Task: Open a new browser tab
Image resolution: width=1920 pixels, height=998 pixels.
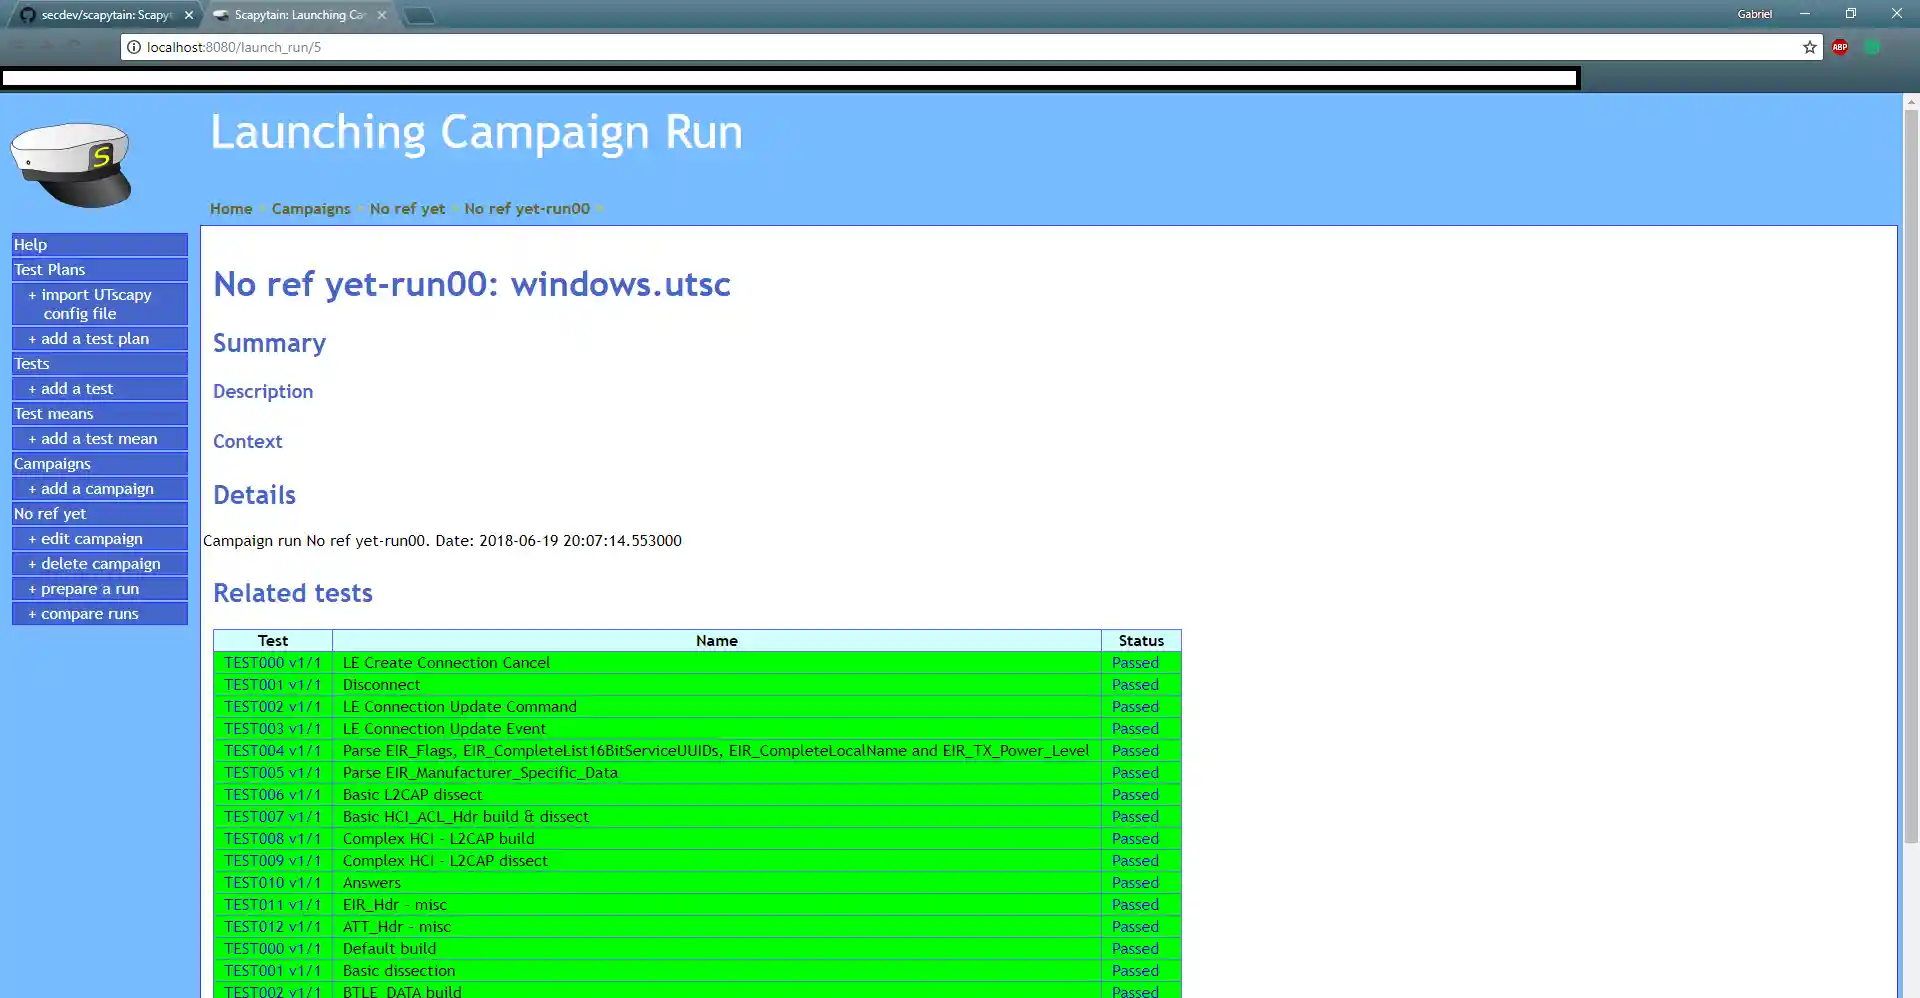Action: coord(419,15)
